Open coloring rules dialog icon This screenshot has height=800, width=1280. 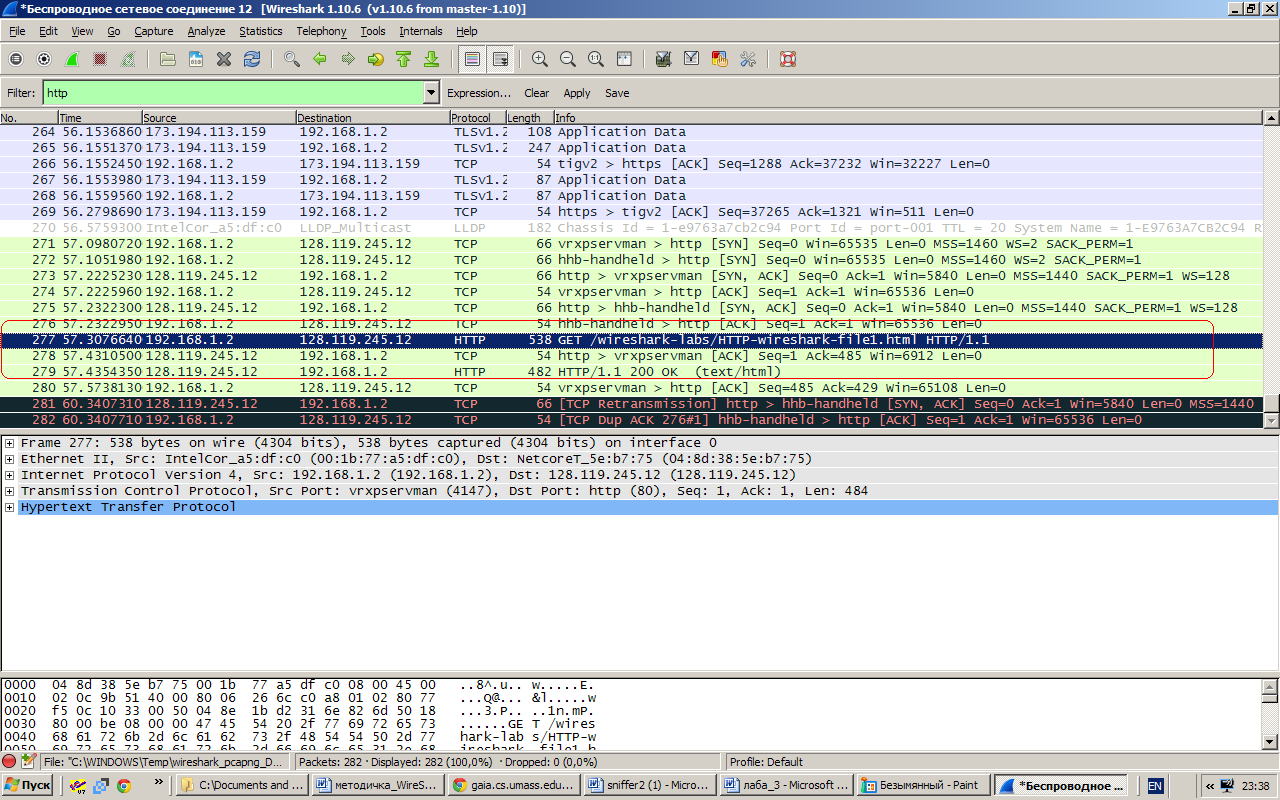point(719,59)
